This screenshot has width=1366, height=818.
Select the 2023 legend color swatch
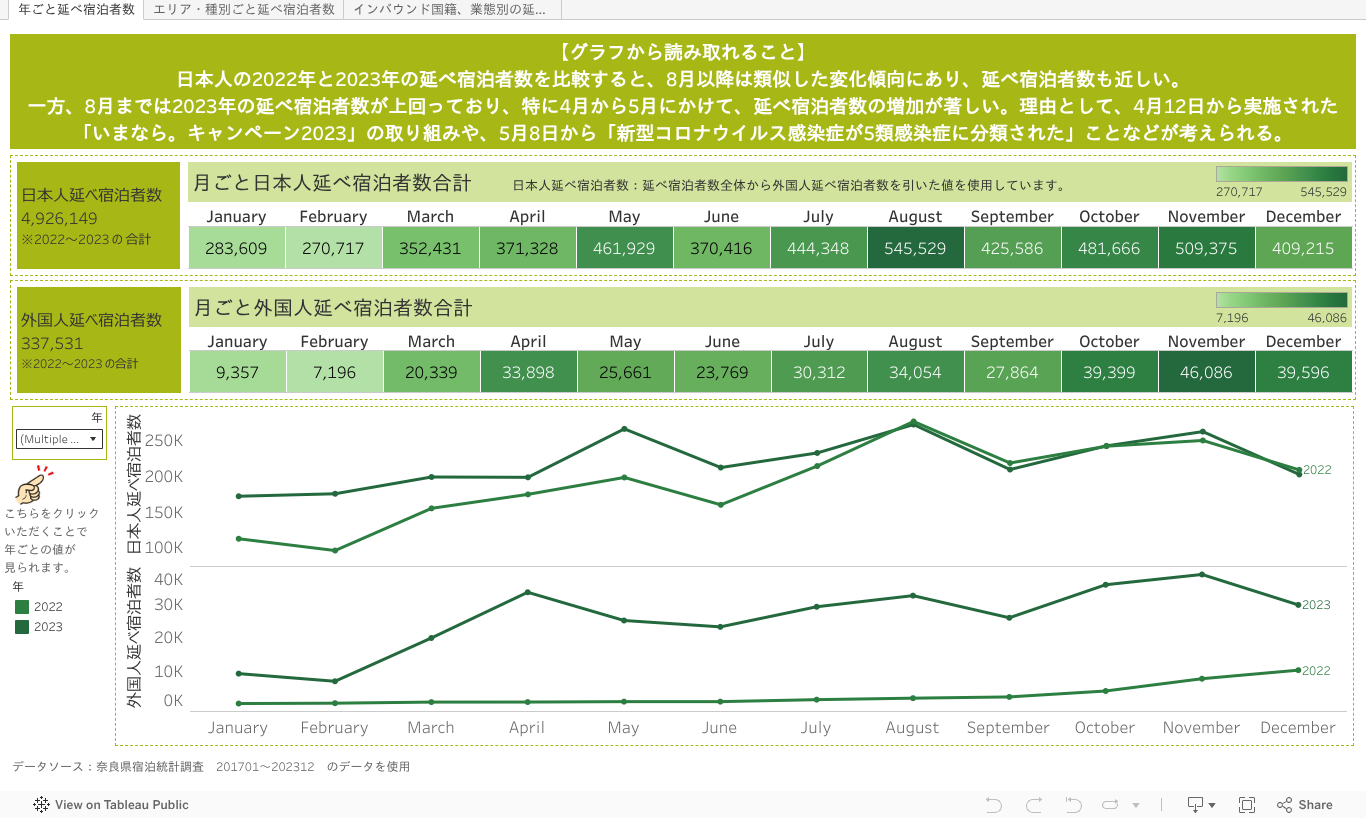21,627
